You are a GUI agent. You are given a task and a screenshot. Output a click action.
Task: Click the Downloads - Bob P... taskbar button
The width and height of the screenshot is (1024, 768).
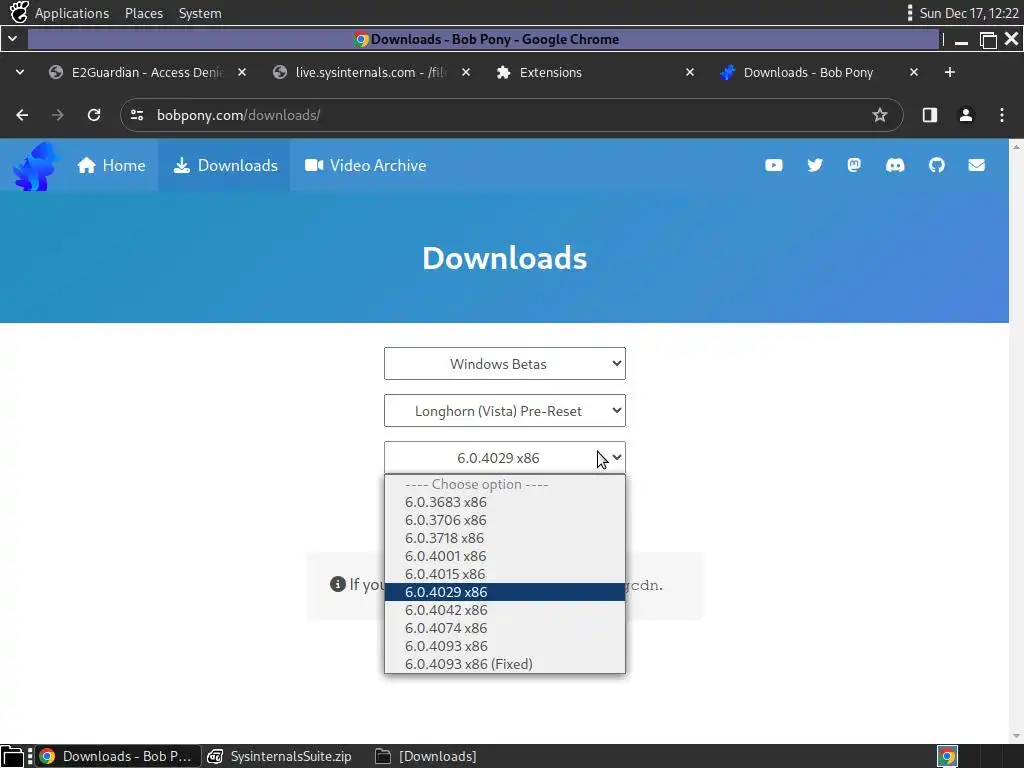click(116, 756)
